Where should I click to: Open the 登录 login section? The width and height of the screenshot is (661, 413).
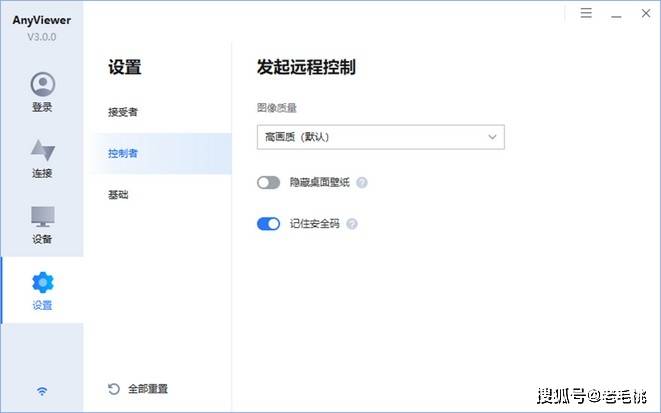point(42,92)
